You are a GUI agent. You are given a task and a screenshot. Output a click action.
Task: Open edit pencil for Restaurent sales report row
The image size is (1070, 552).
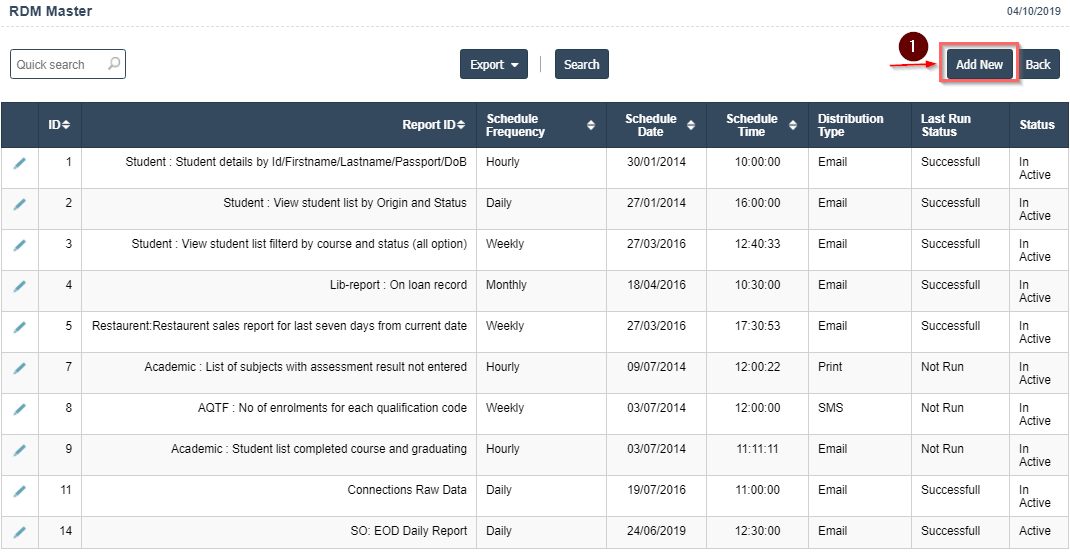pos(19,327)
